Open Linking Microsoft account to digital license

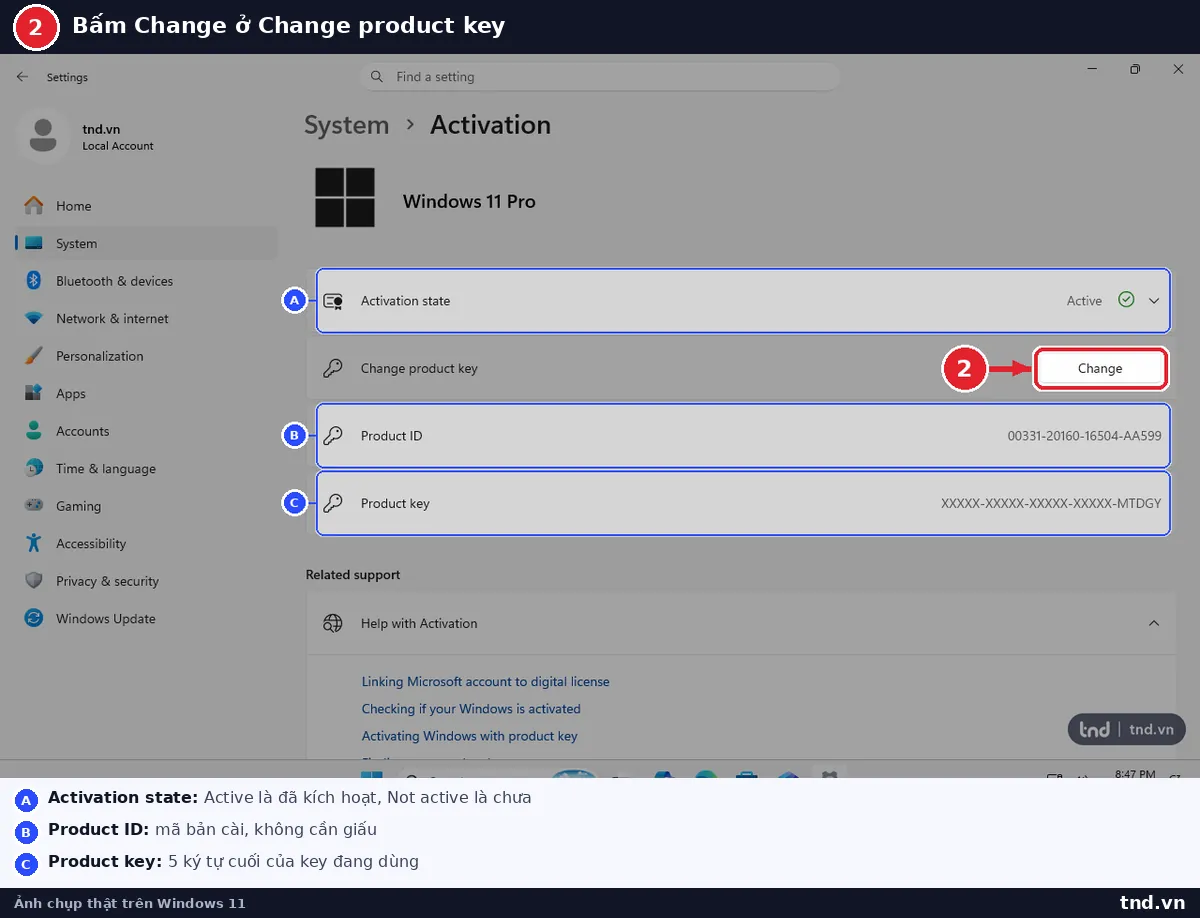[485, 681]
